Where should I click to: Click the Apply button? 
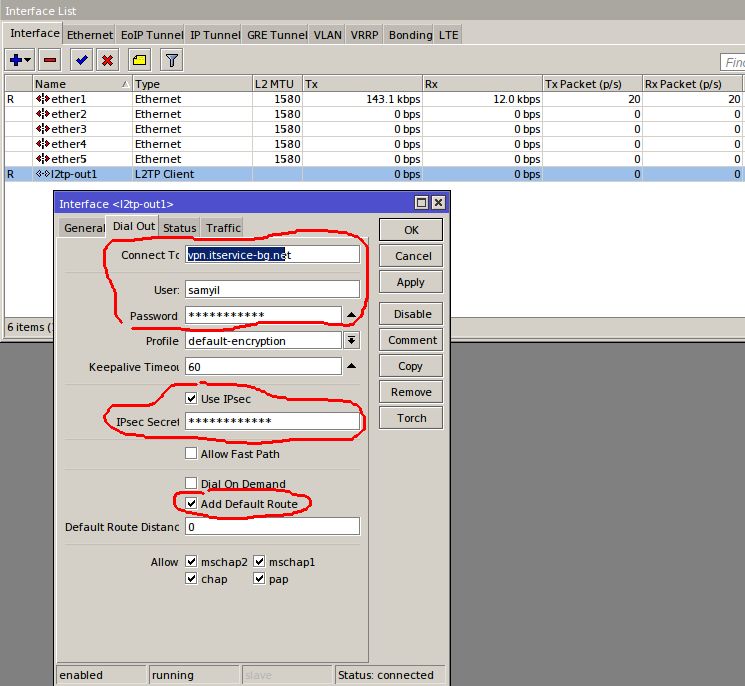point(411,282)
